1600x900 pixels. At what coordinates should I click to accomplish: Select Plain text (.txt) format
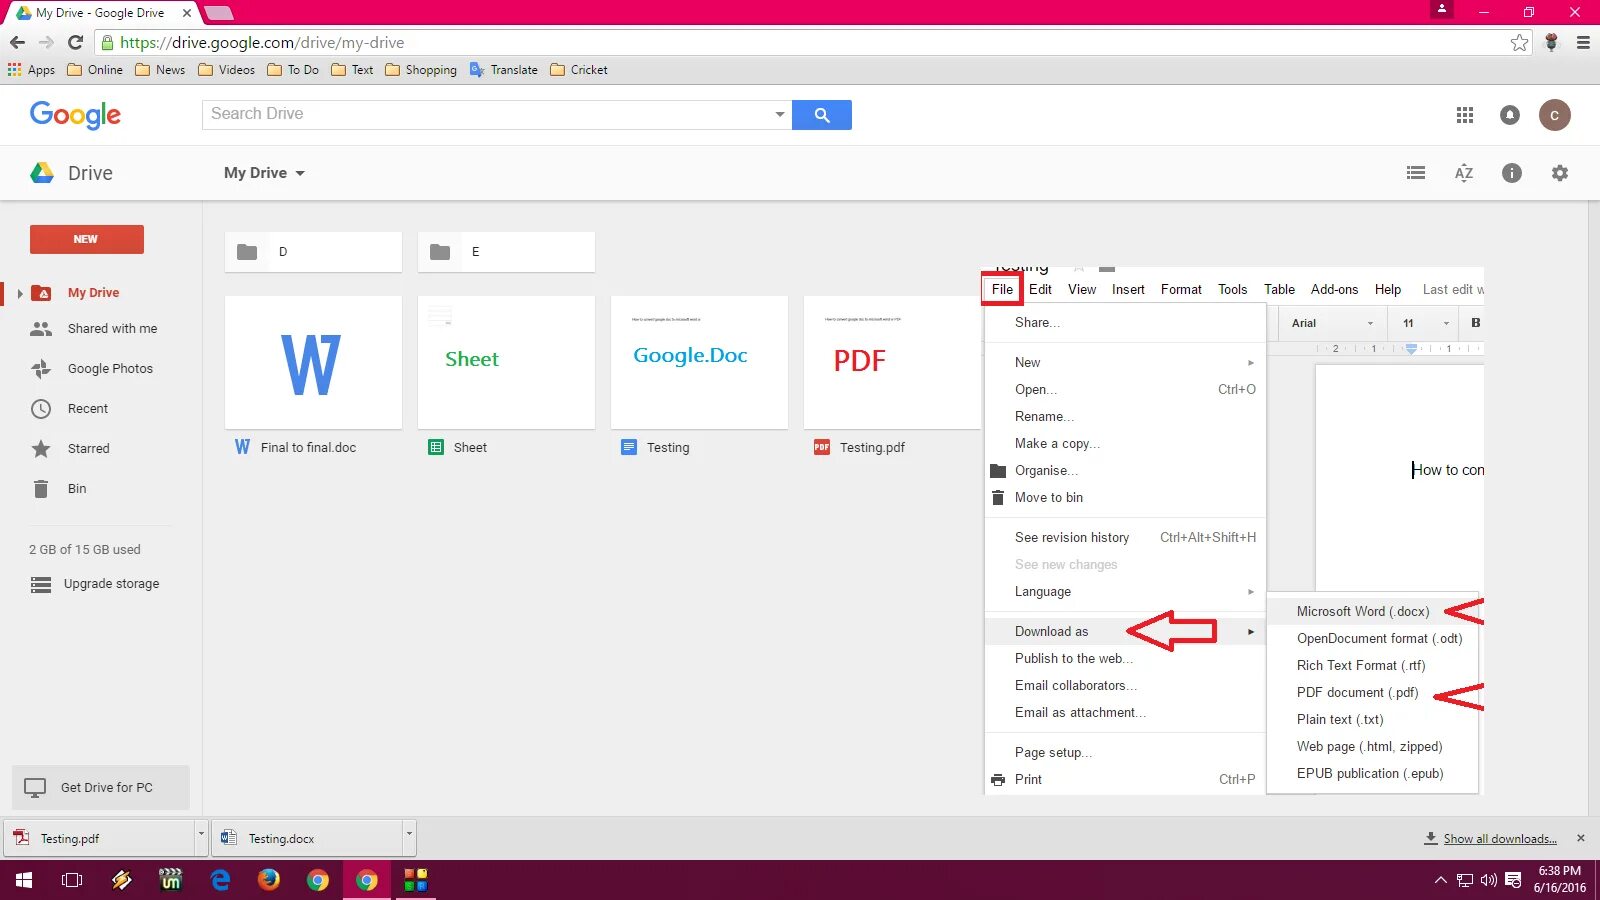(1372, 719)
